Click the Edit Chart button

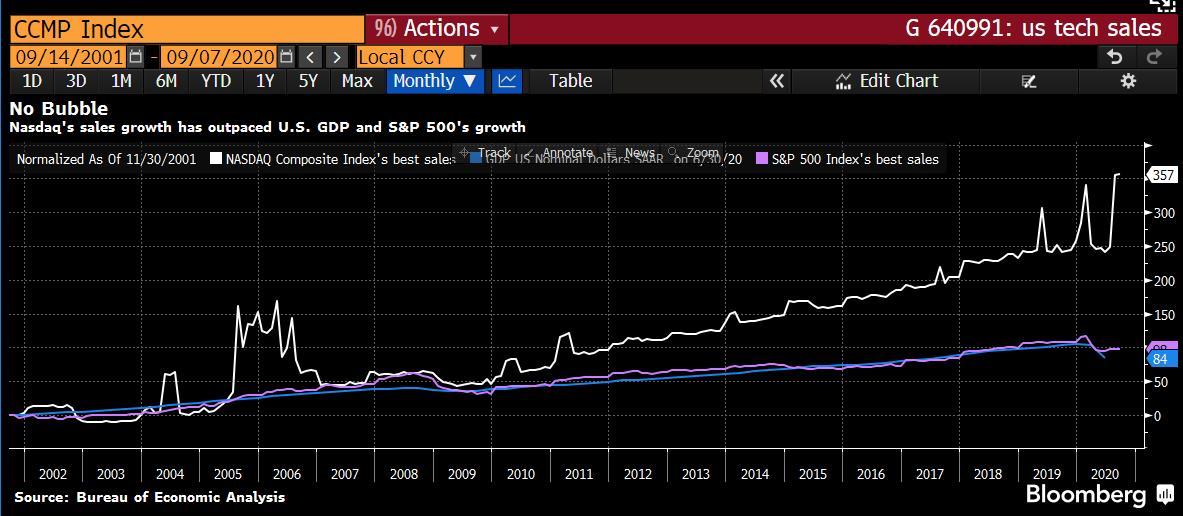click(886, 81)
